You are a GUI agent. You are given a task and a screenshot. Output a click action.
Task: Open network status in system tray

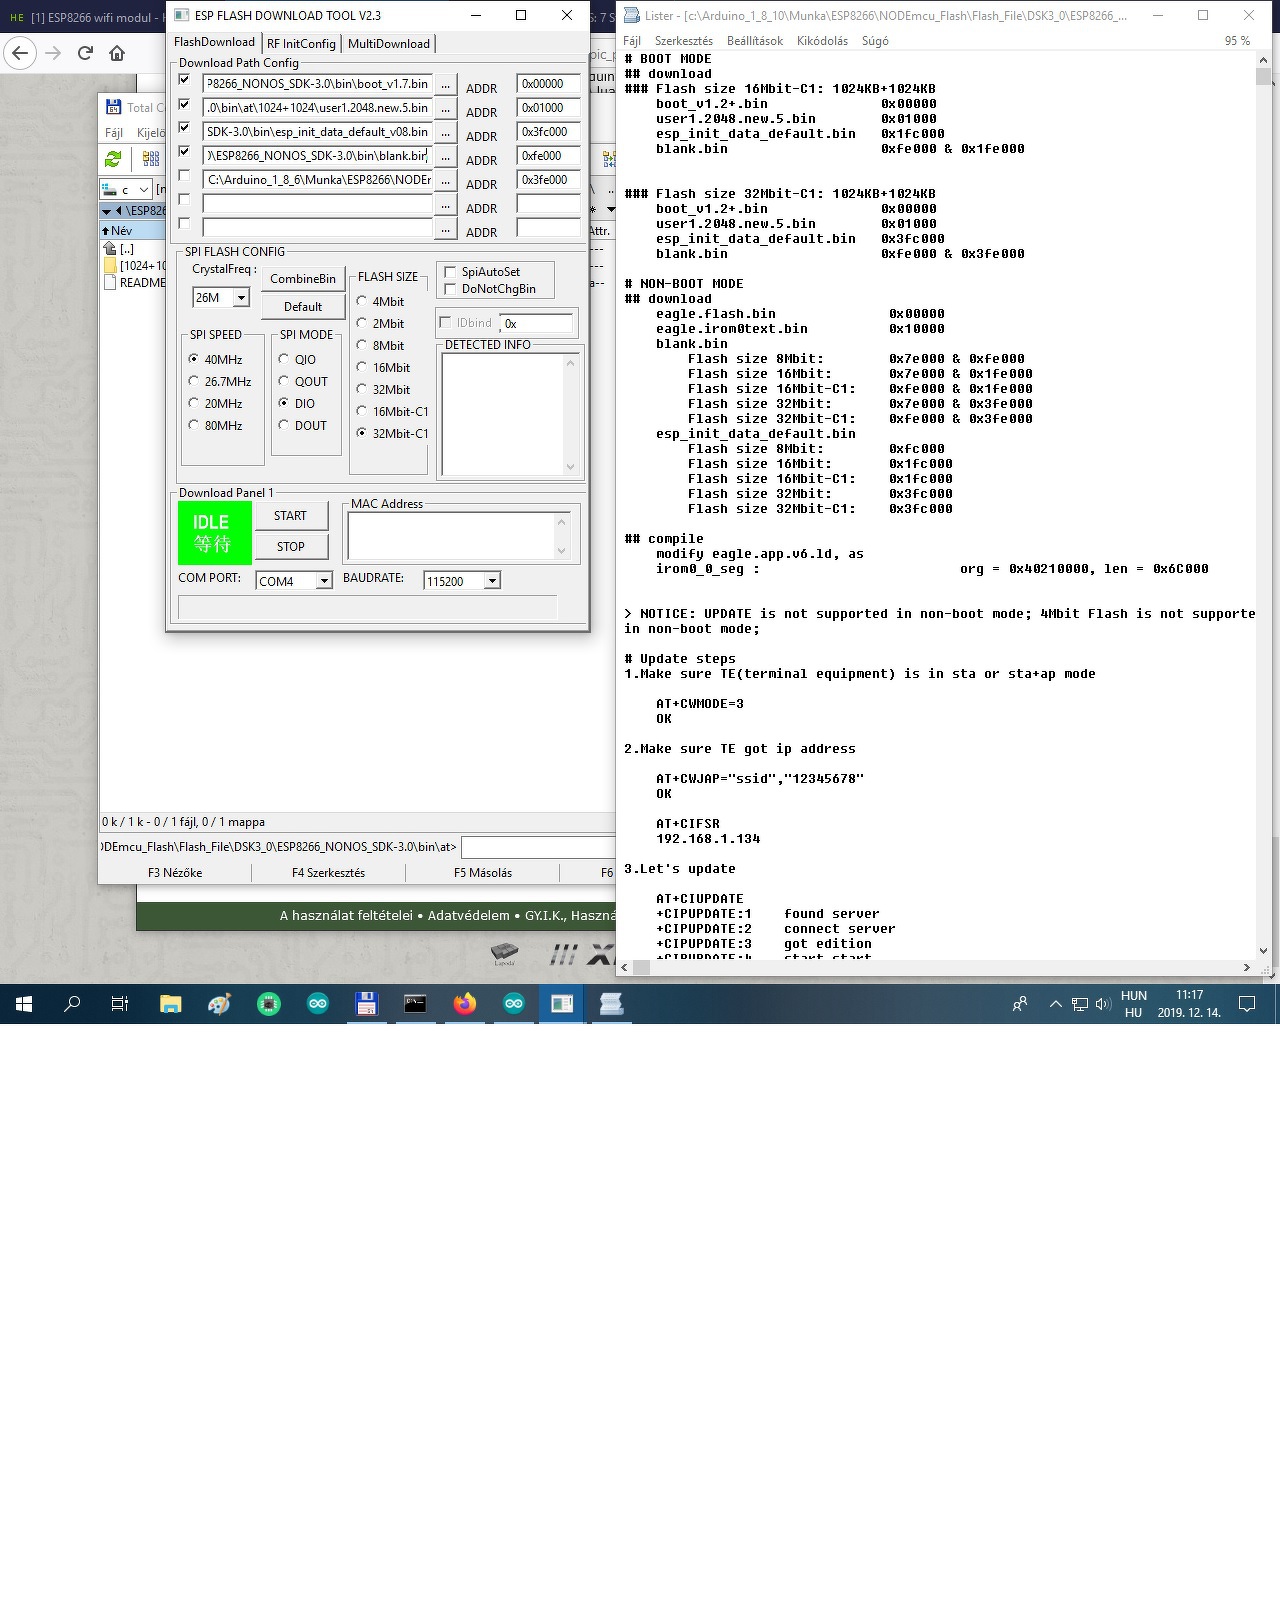point(1080,1004)
